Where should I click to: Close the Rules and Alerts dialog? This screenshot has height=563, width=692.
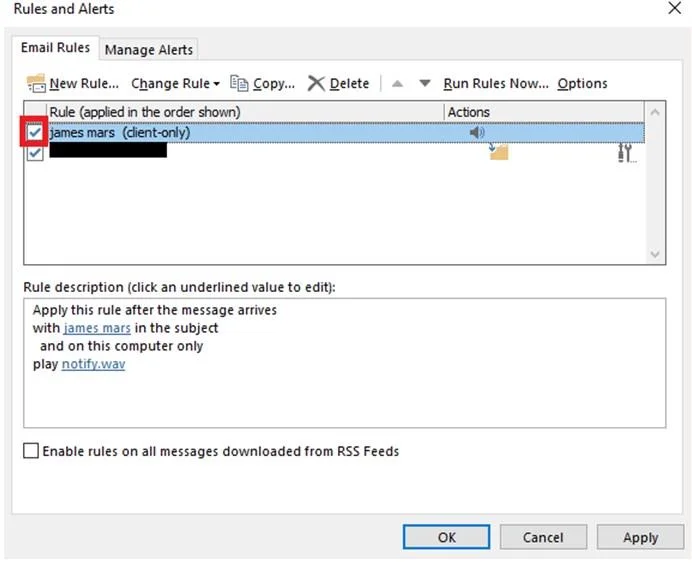coord(674,8)
